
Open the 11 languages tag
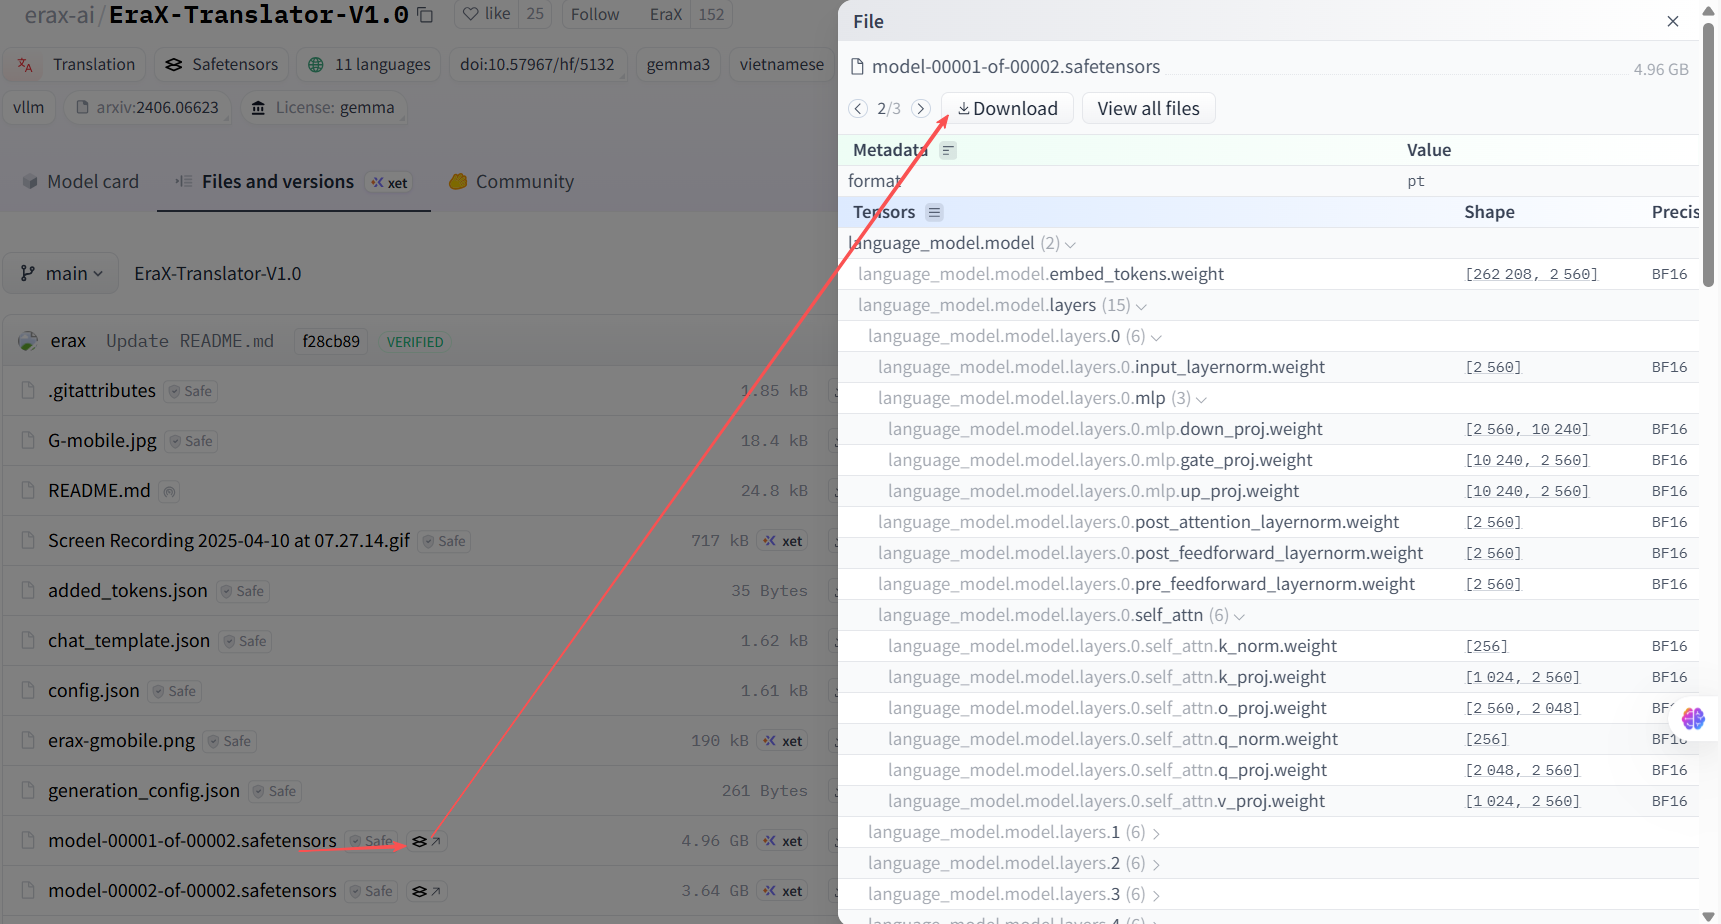369,65
